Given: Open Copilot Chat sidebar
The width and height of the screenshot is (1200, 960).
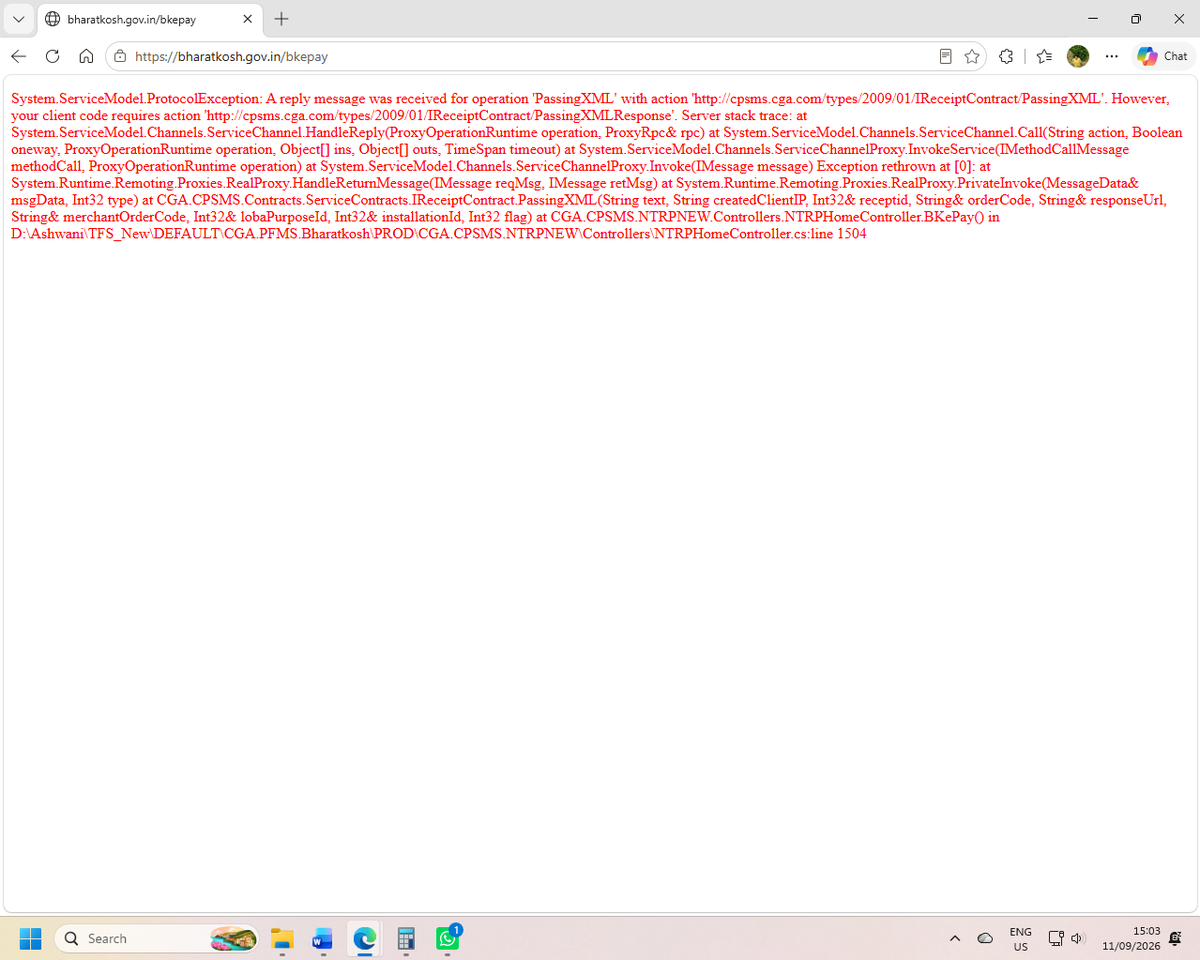Looking at the screenshot, I should (x=1163, y=57).
